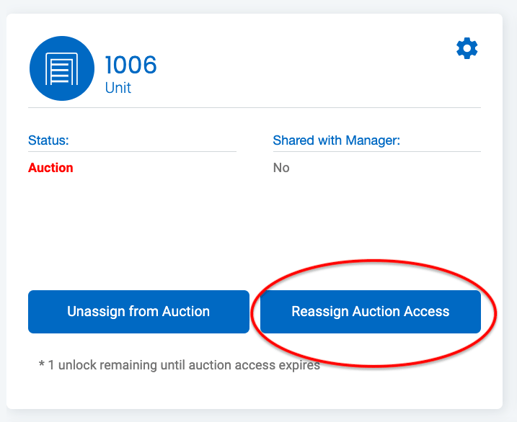Click the Reassign Auction Access button
This screenshot has height=422, width=517.
point(370,312)
